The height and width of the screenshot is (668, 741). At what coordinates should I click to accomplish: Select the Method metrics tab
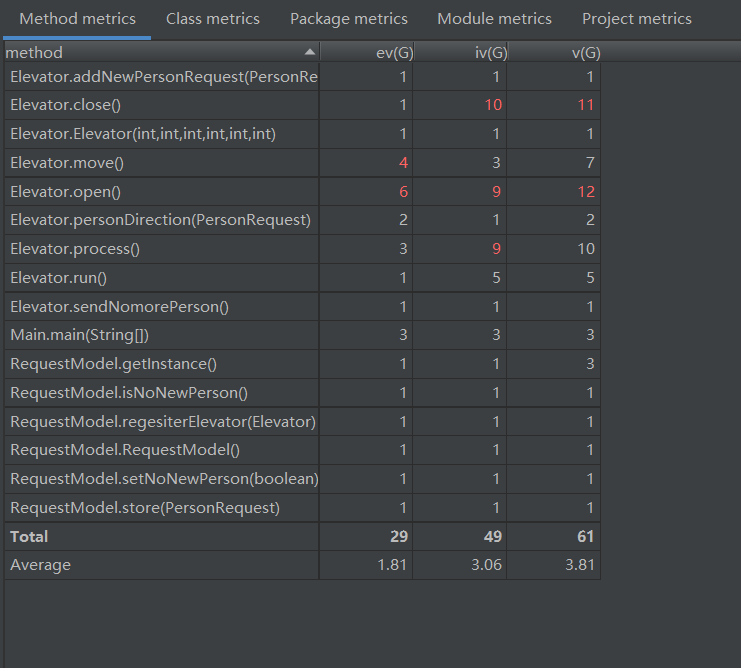[77, 19]
